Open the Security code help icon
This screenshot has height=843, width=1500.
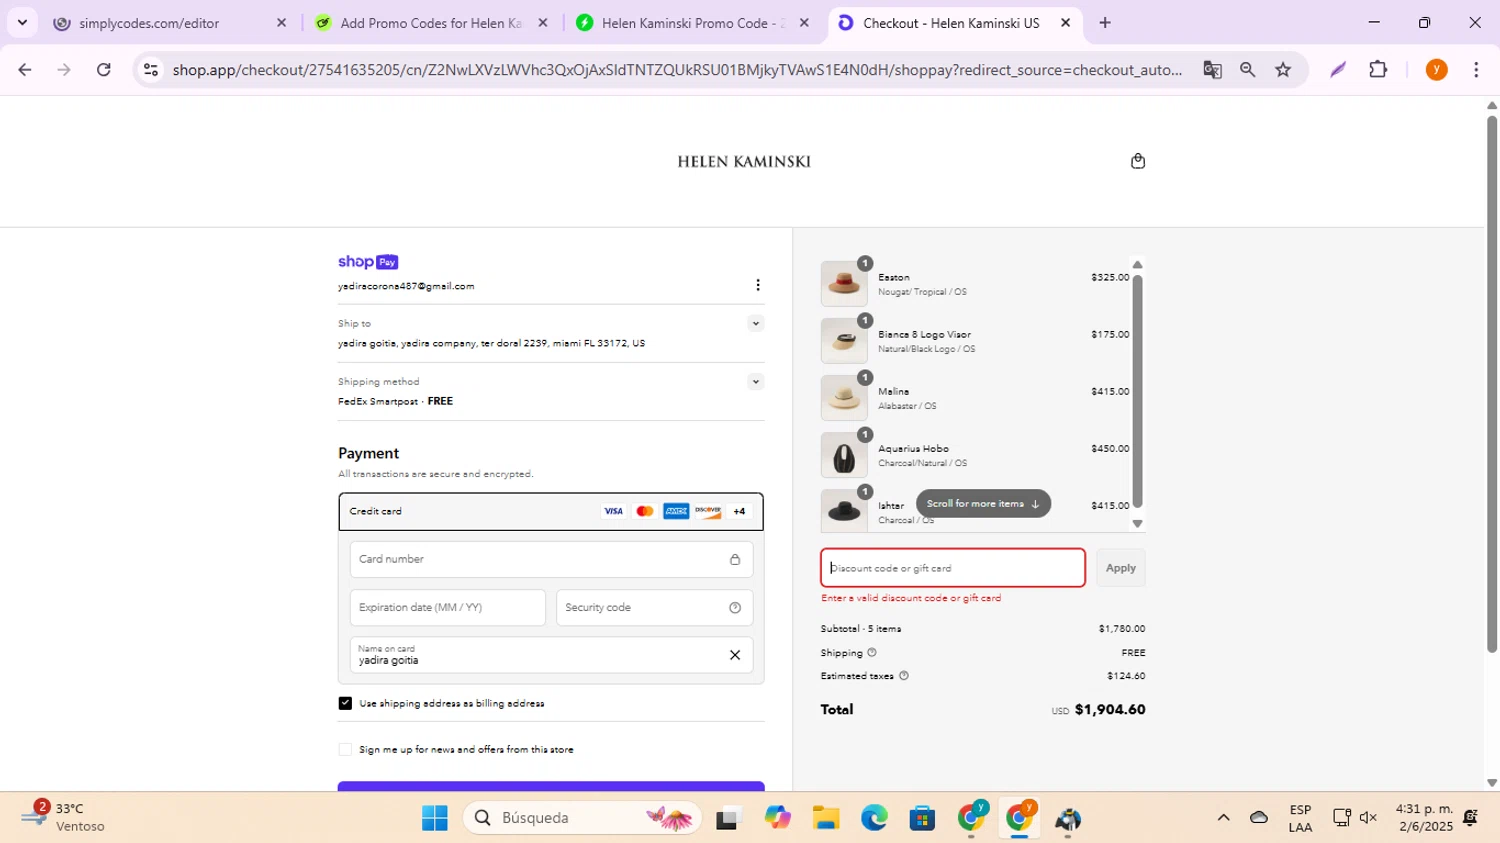(735, 607)
